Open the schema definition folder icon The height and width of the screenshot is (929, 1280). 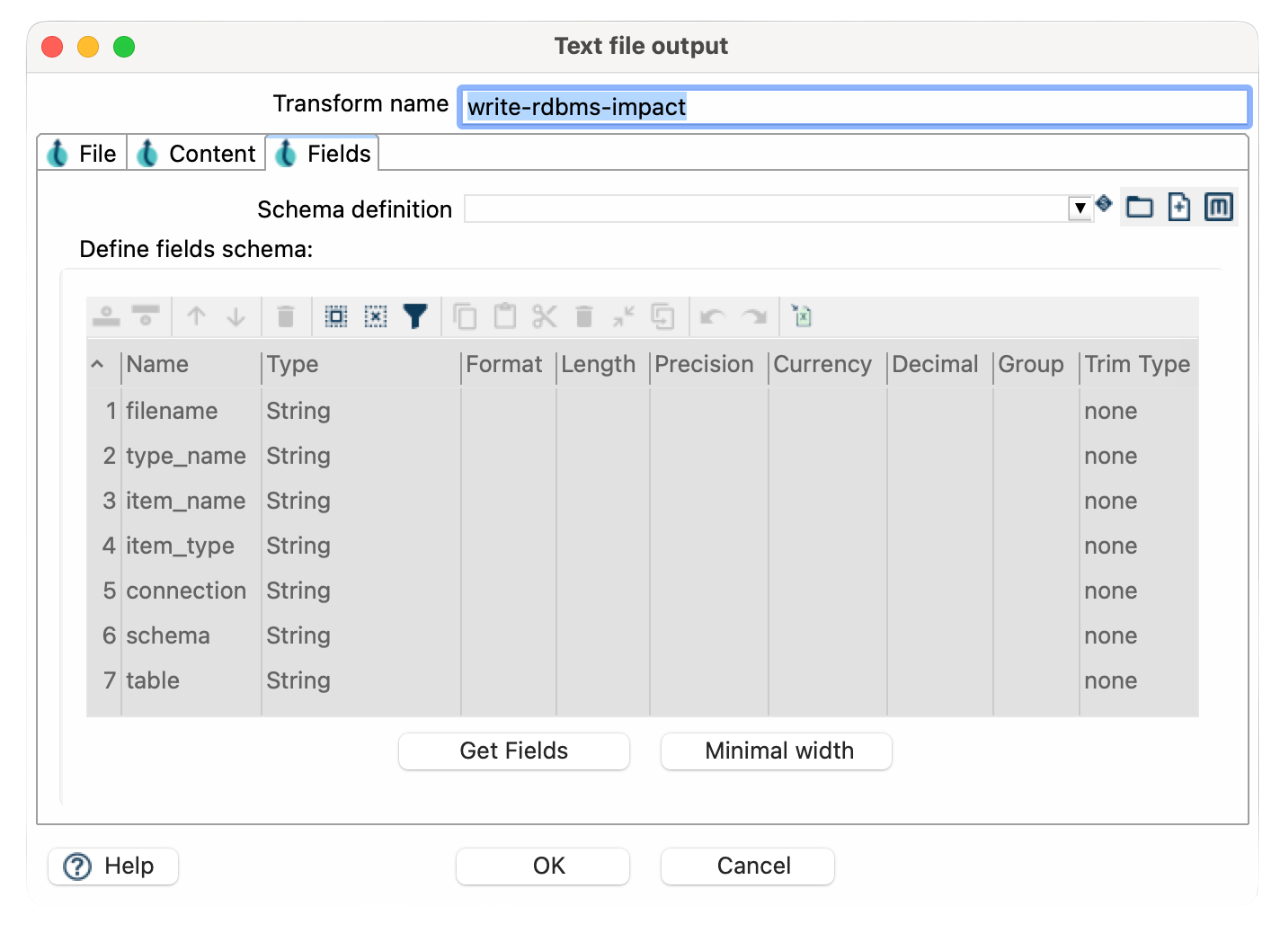pyautogui.click(x=1139, y=207)
